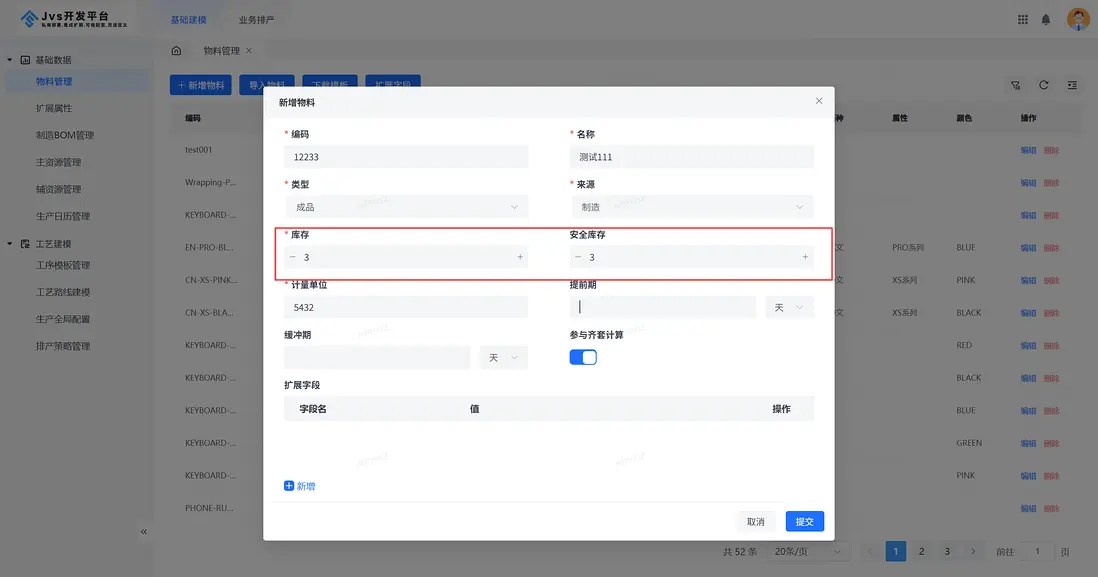Click the user avatar in the top right
Image resolution: width=1098 pixels, height=577 pixels.
click(x=1077, y=17)
